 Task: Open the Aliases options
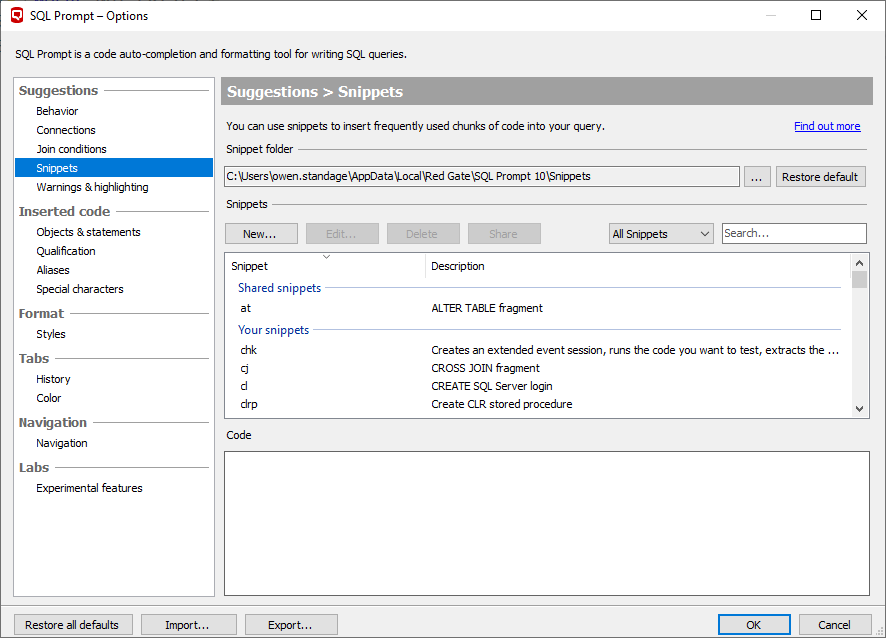pyautogui.click(x=53, y=270)
